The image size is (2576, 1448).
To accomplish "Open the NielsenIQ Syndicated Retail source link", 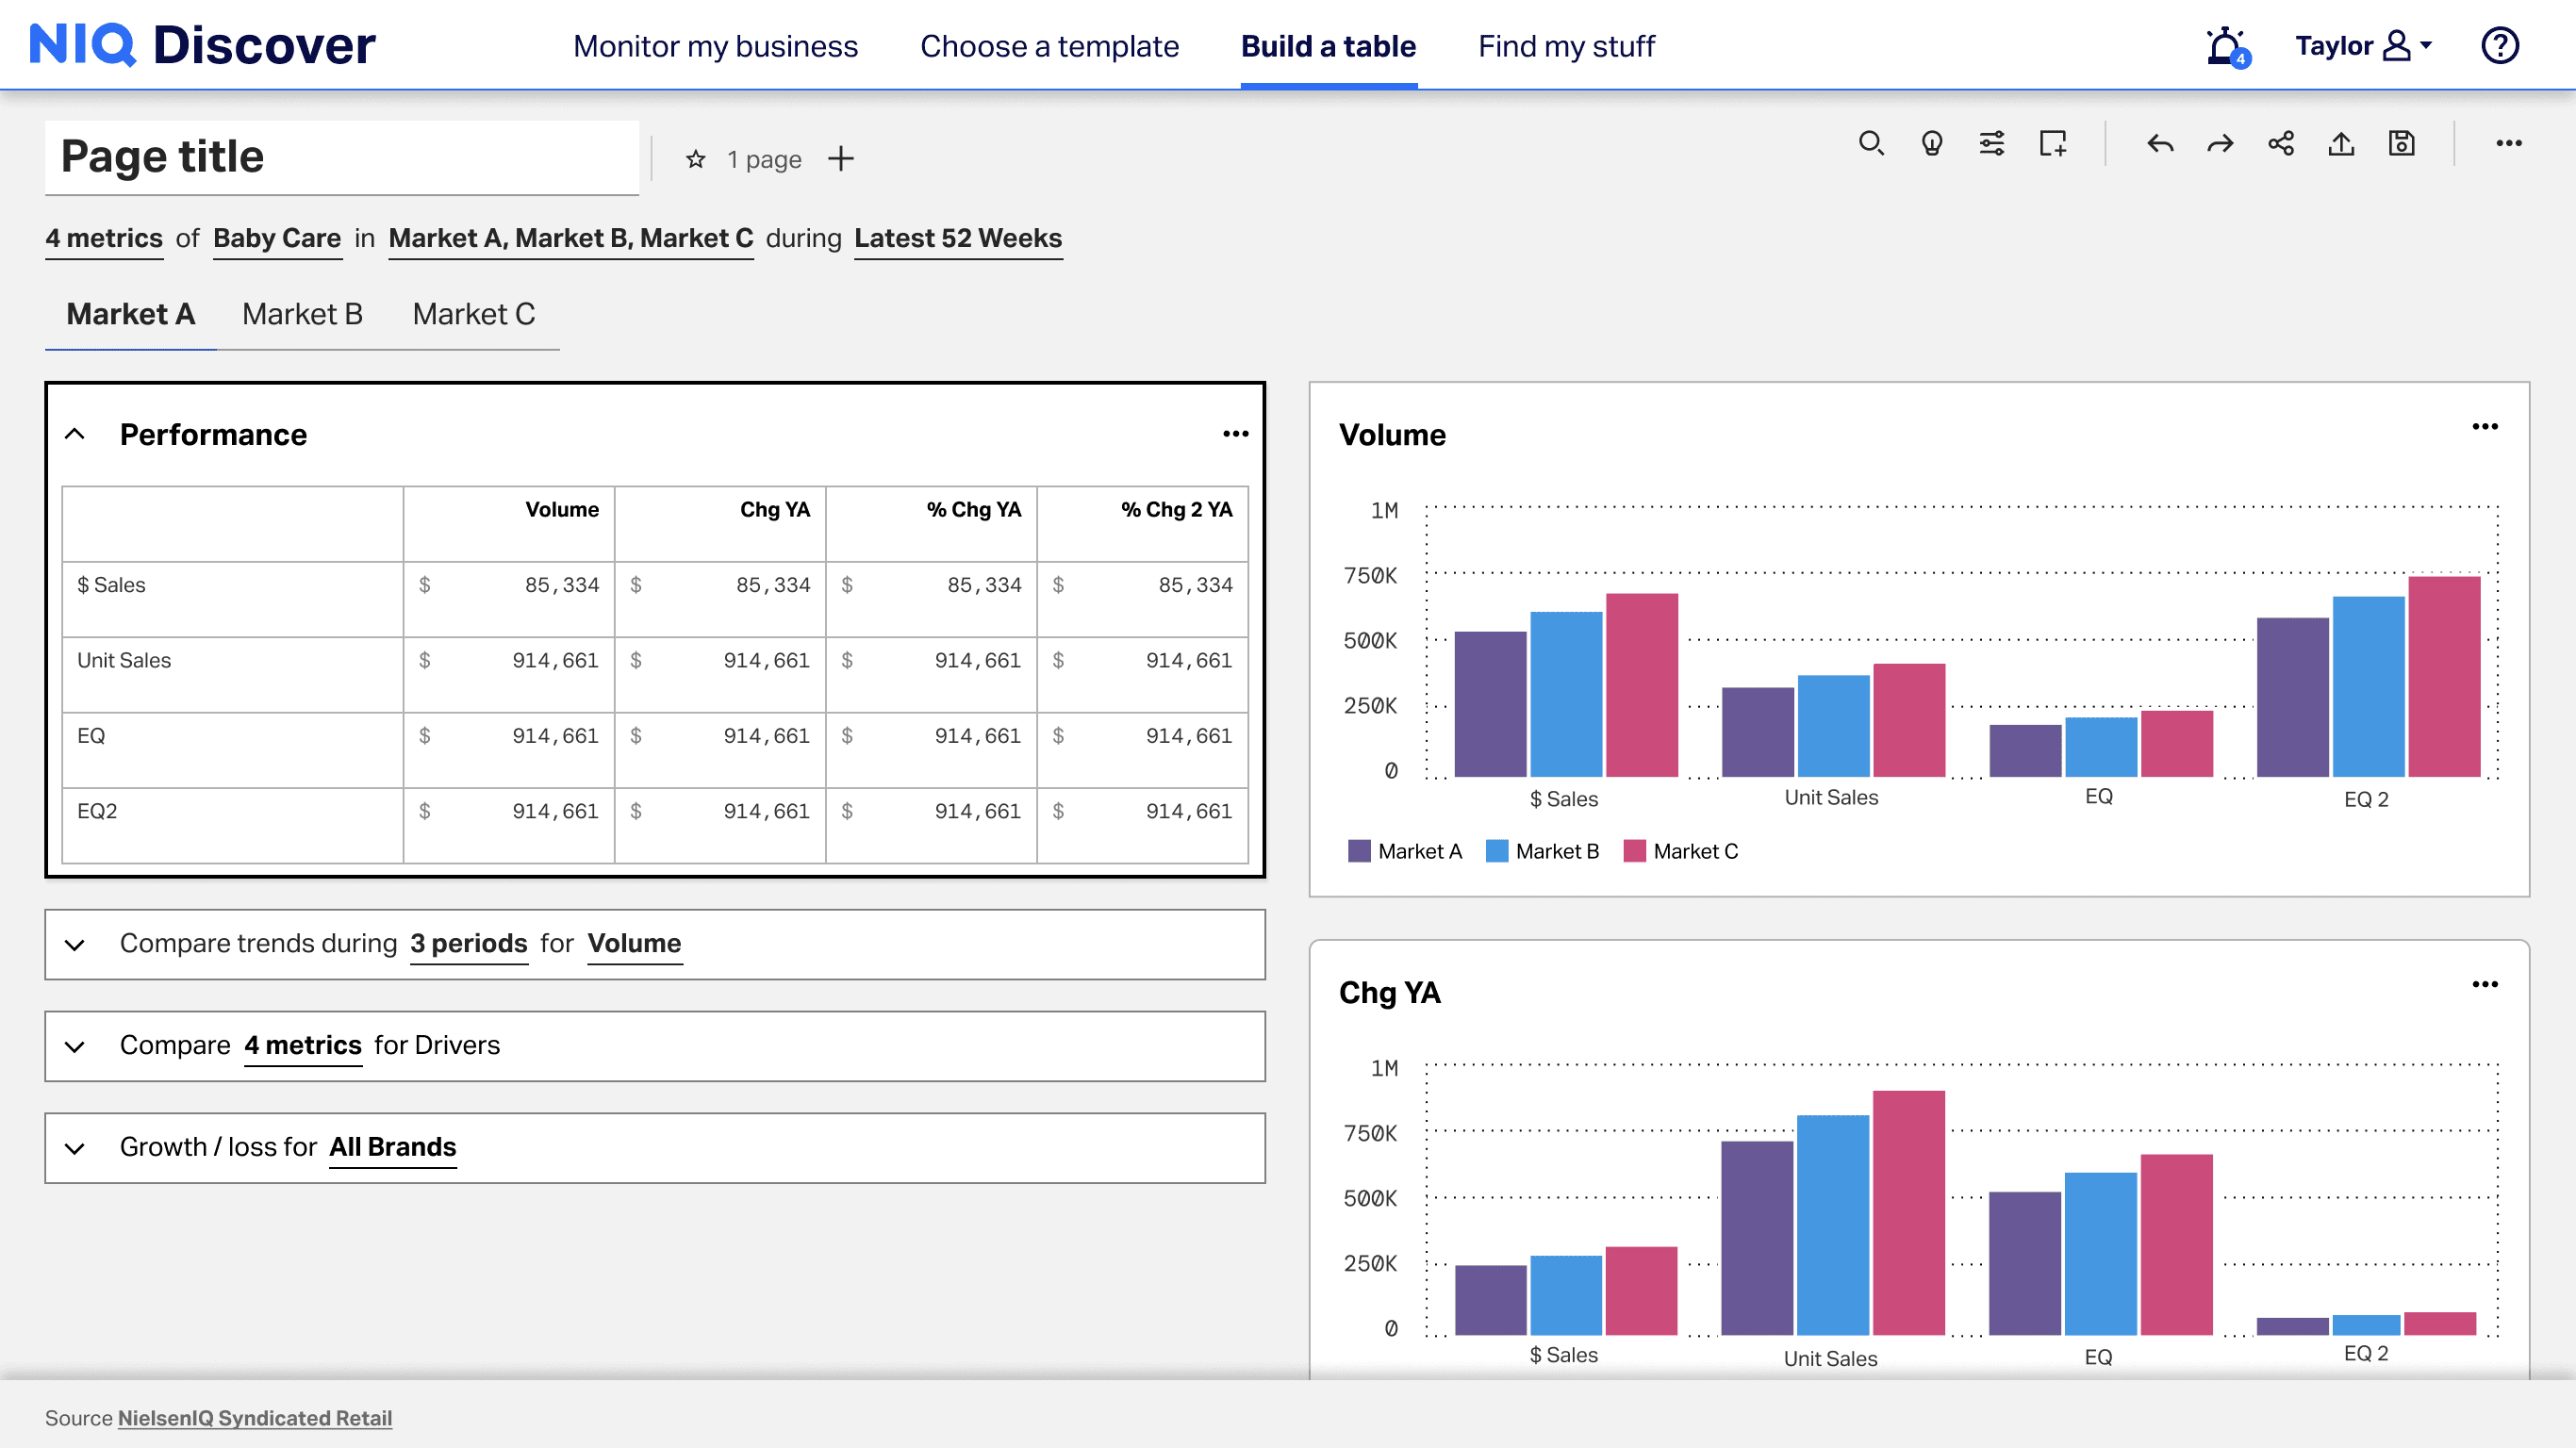I will [x=254, y=1417].
